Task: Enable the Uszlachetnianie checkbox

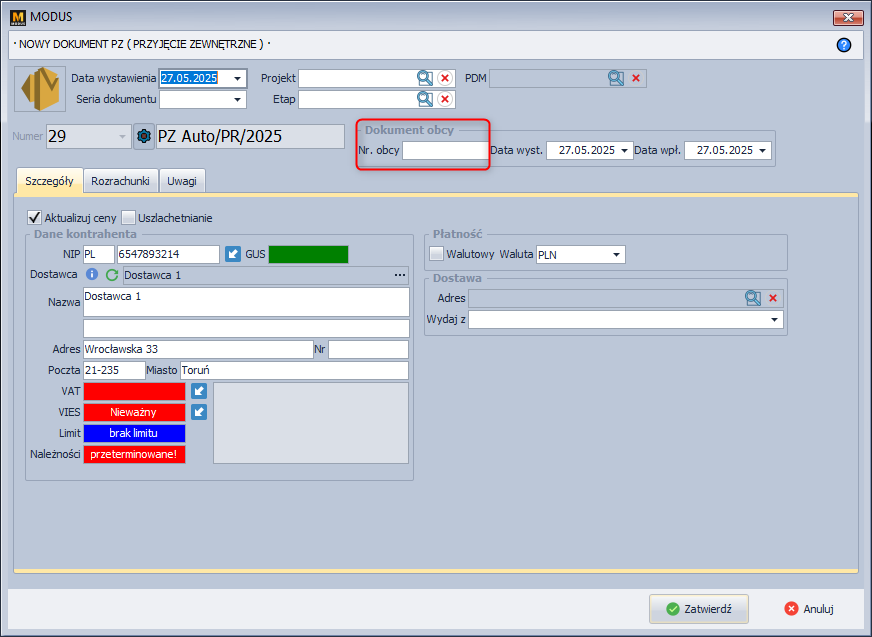Action: [128, 217]
